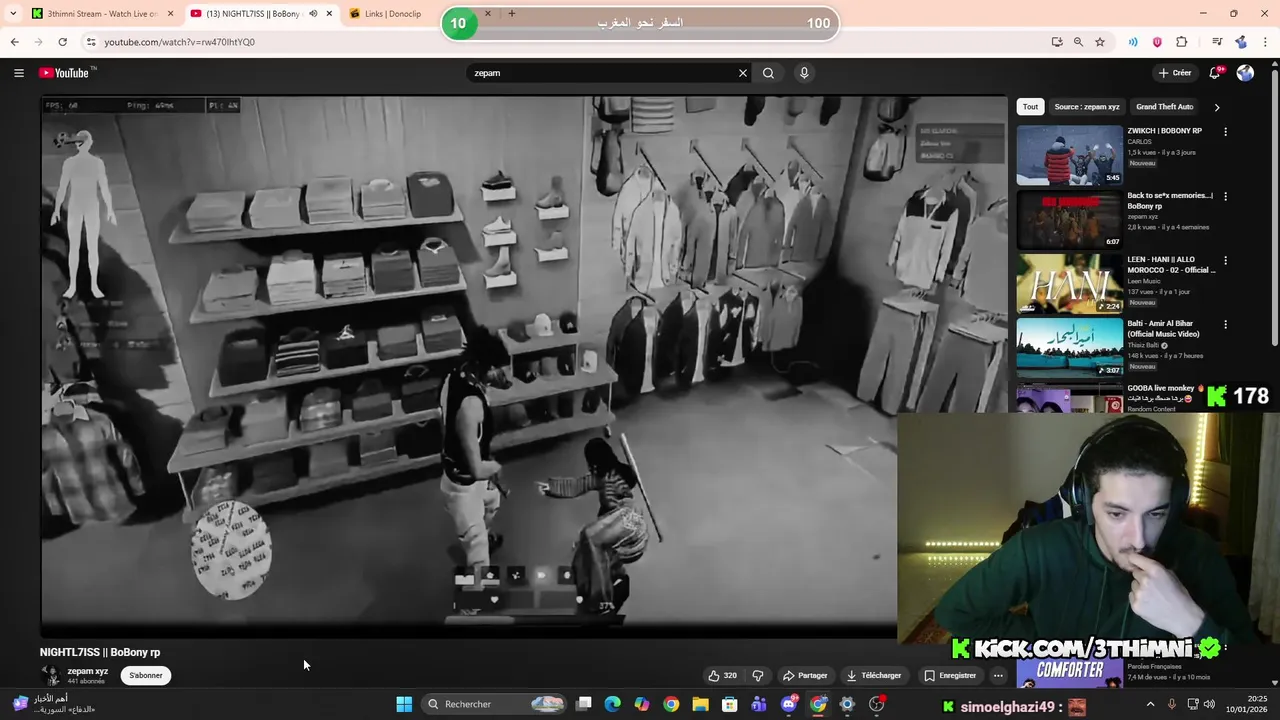Open the Balti Amir Al Bihar thumbnail
Screen dimensions: 1280x720
(x=1070, y=348)
